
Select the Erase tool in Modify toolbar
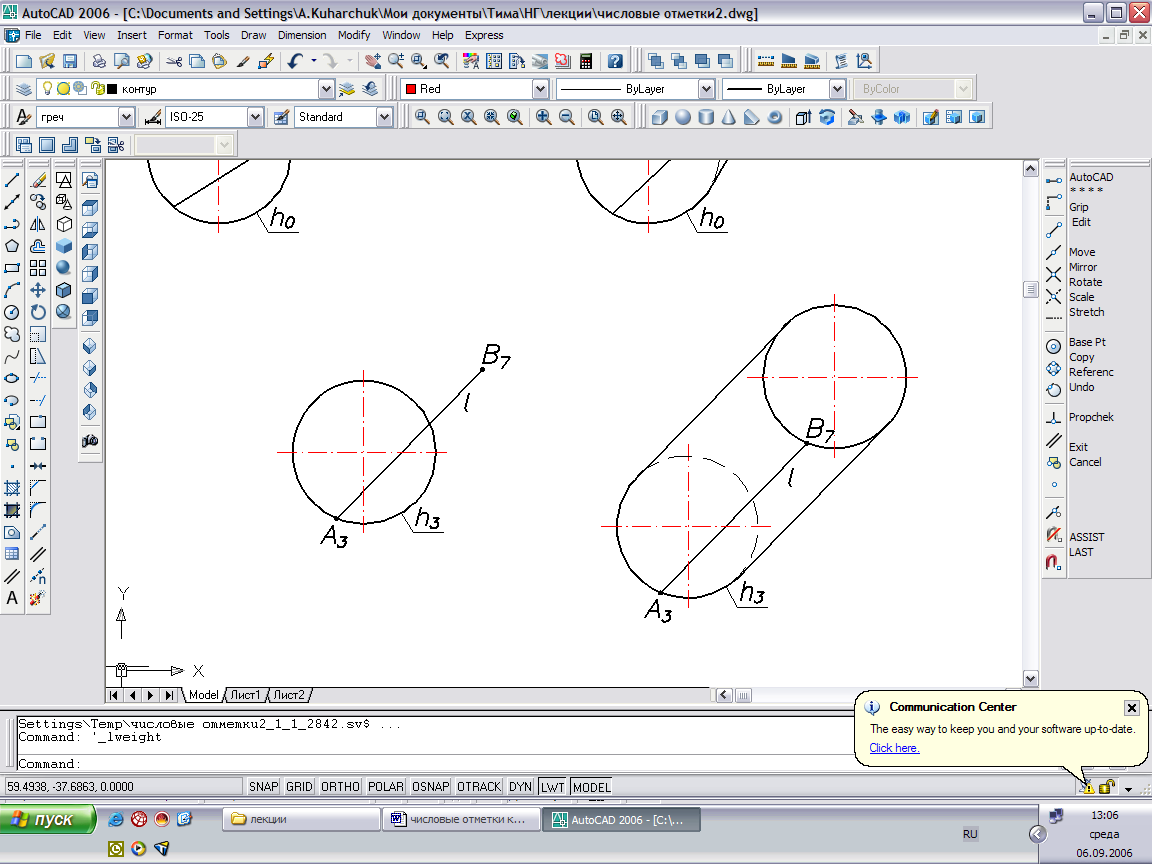[x=38, y=180]
